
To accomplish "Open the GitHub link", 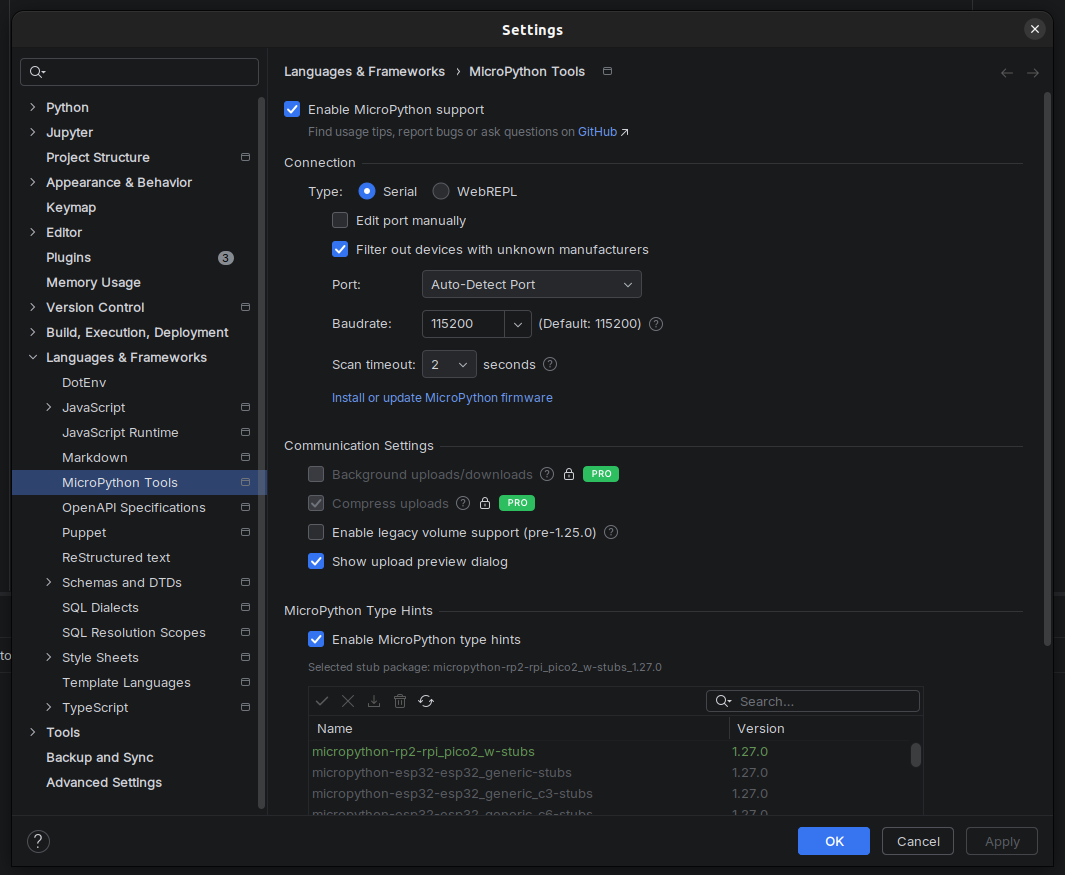I will (597, 132).
